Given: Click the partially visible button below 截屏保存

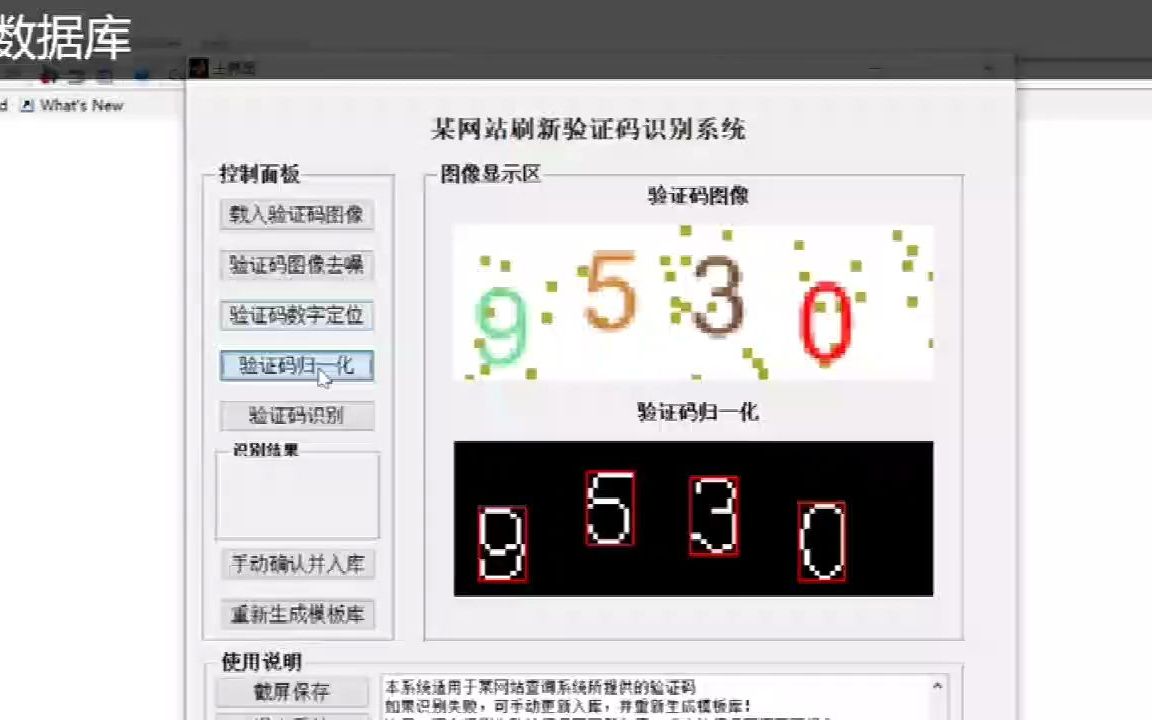Looking at the screenshot, I should coord(291,716).
